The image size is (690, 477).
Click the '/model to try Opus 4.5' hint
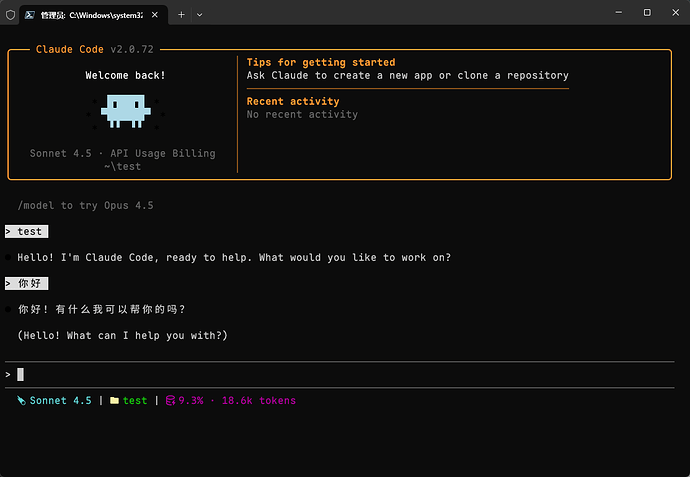[x=85, y=205]
